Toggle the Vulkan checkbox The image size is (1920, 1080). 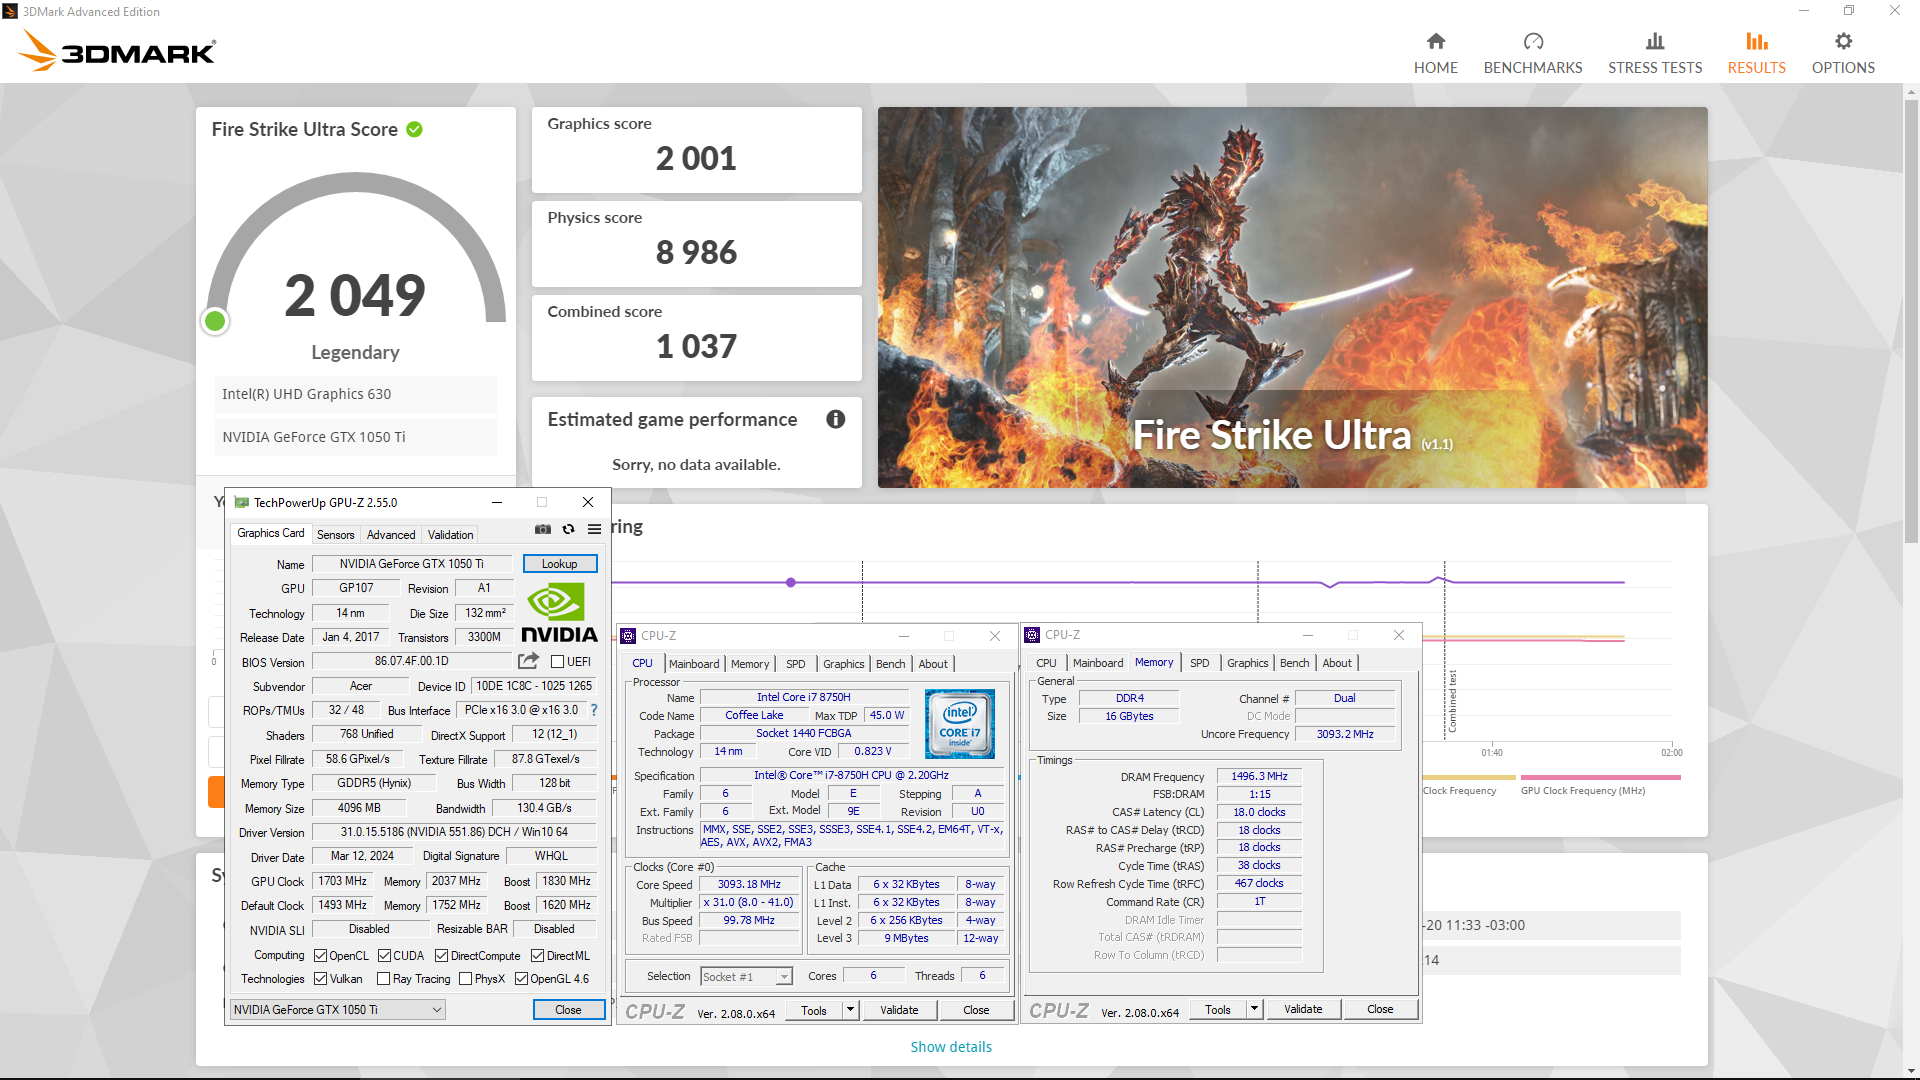coord(321,978)
